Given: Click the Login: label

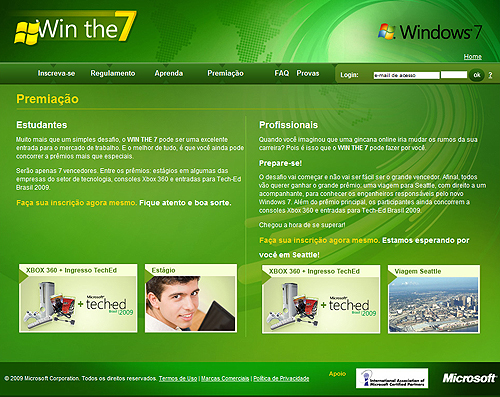Looking at the screenshot, I should coord(349,75).
